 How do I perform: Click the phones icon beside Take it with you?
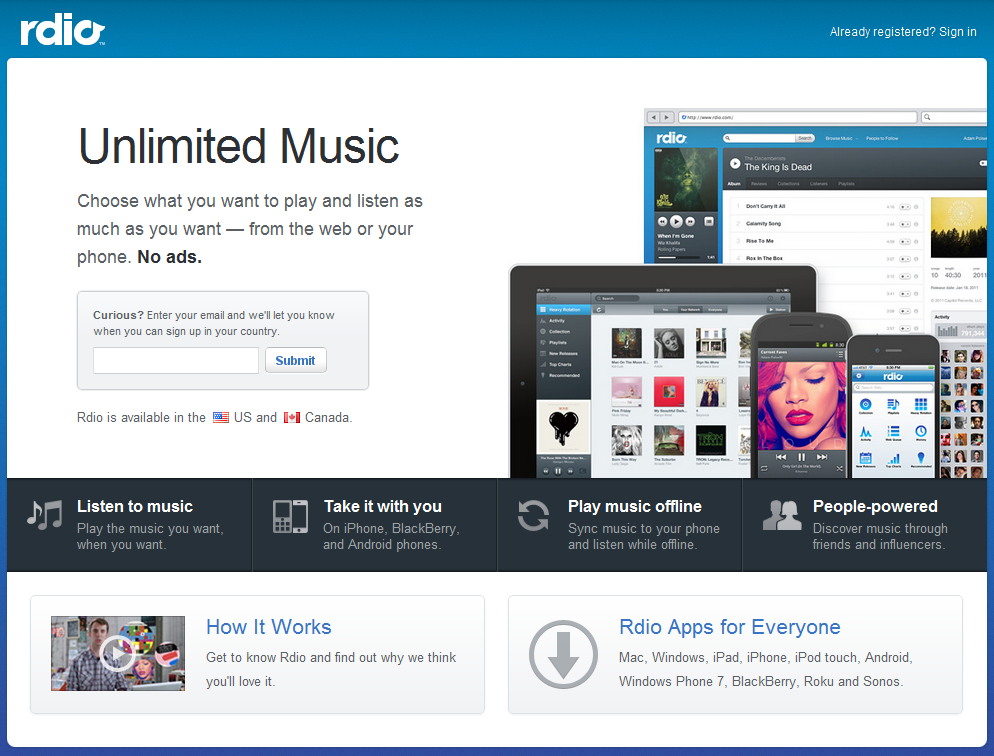click(290, 516)
